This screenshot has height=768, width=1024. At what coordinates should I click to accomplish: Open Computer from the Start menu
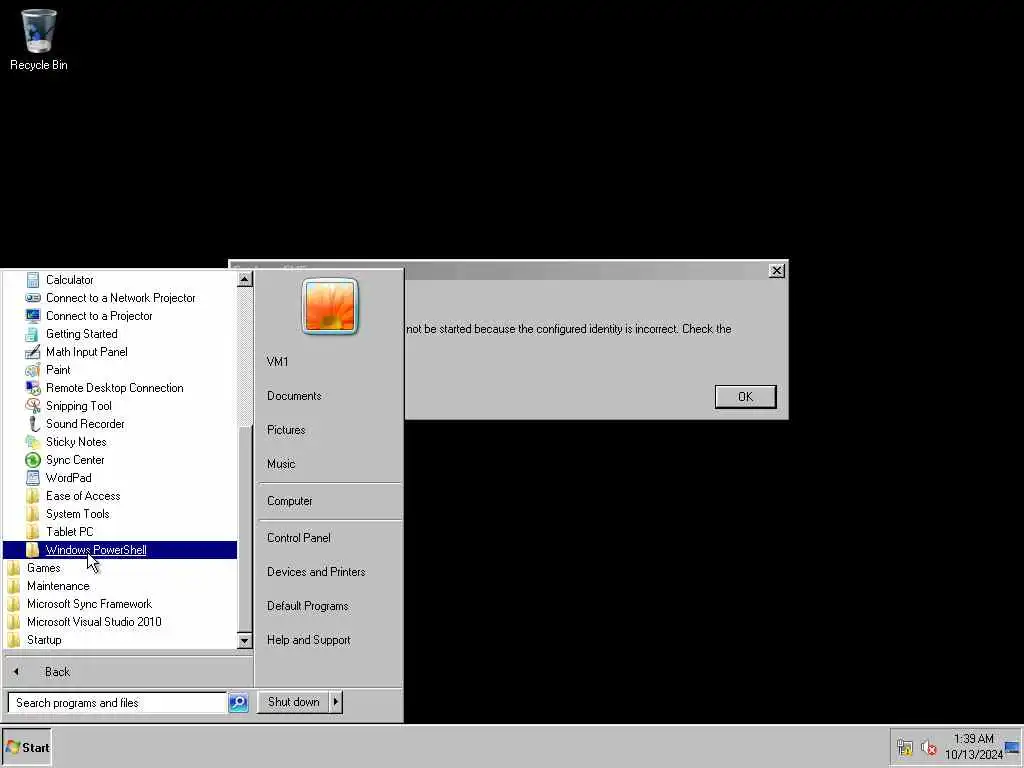point(289,501)
